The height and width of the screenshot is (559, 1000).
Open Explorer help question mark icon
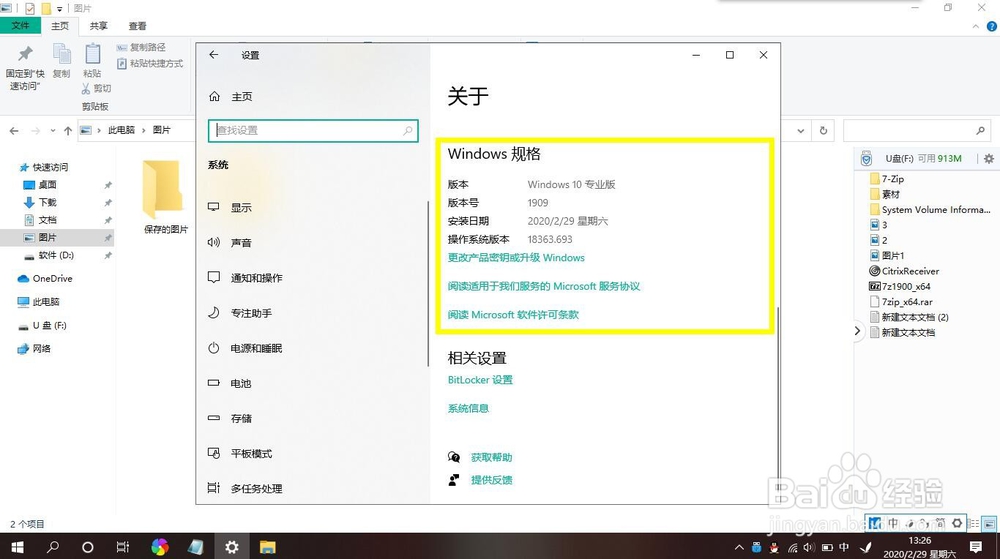click(992, 26)
